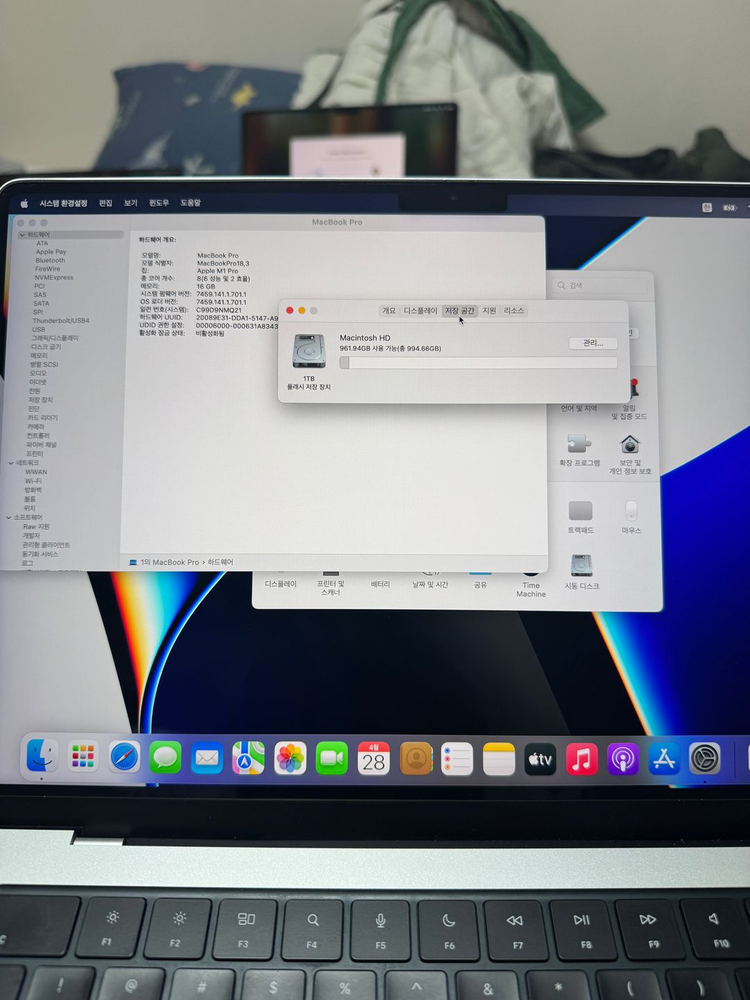
Task: Open System Preferences icon in Dock
Action: point(705,758)
